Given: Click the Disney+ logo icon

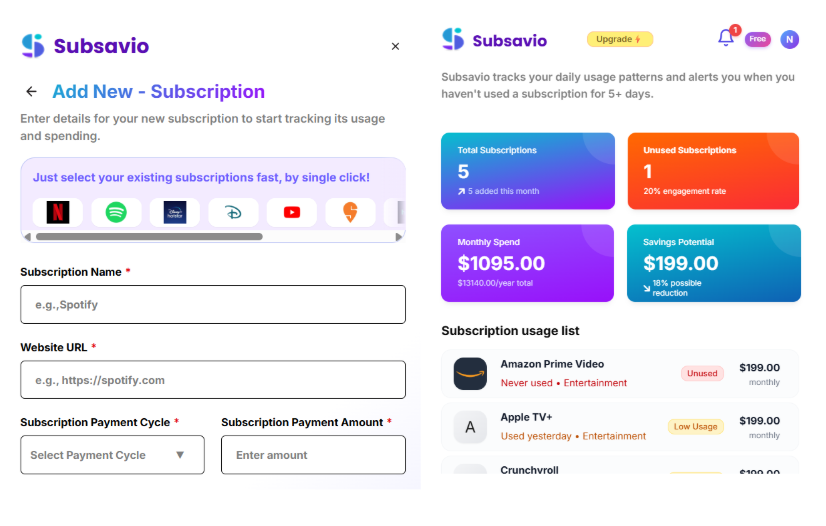Looking at the screenshot, I should click(233, 212).
